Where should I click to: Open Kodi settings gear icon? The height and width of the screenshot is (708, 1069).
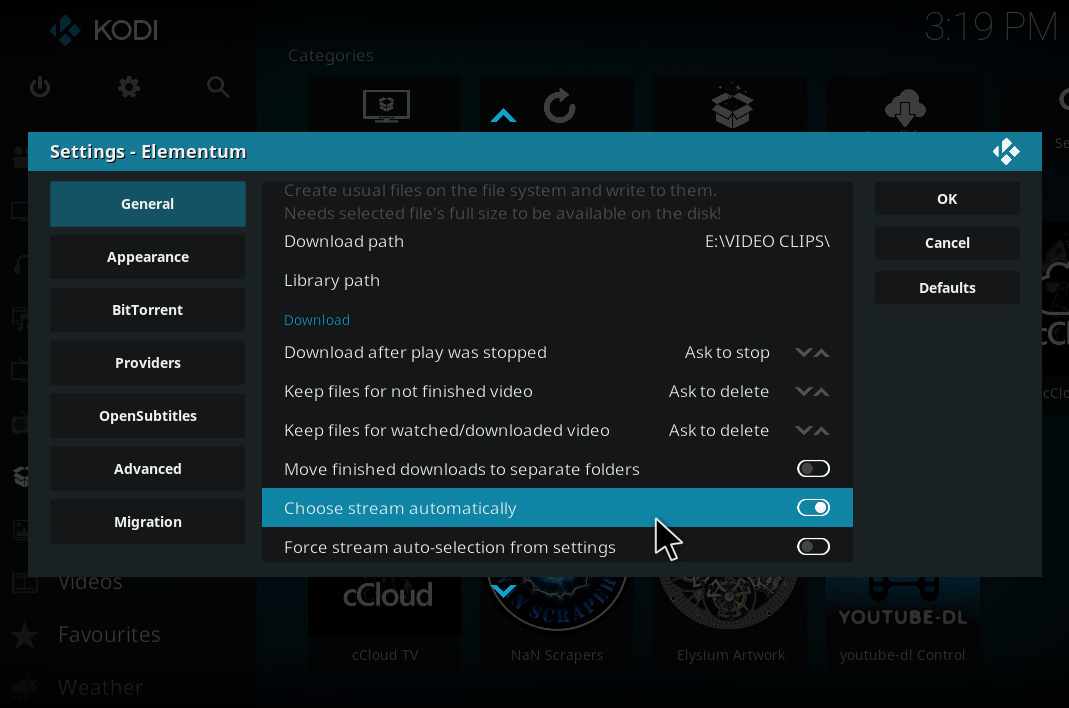129,87
